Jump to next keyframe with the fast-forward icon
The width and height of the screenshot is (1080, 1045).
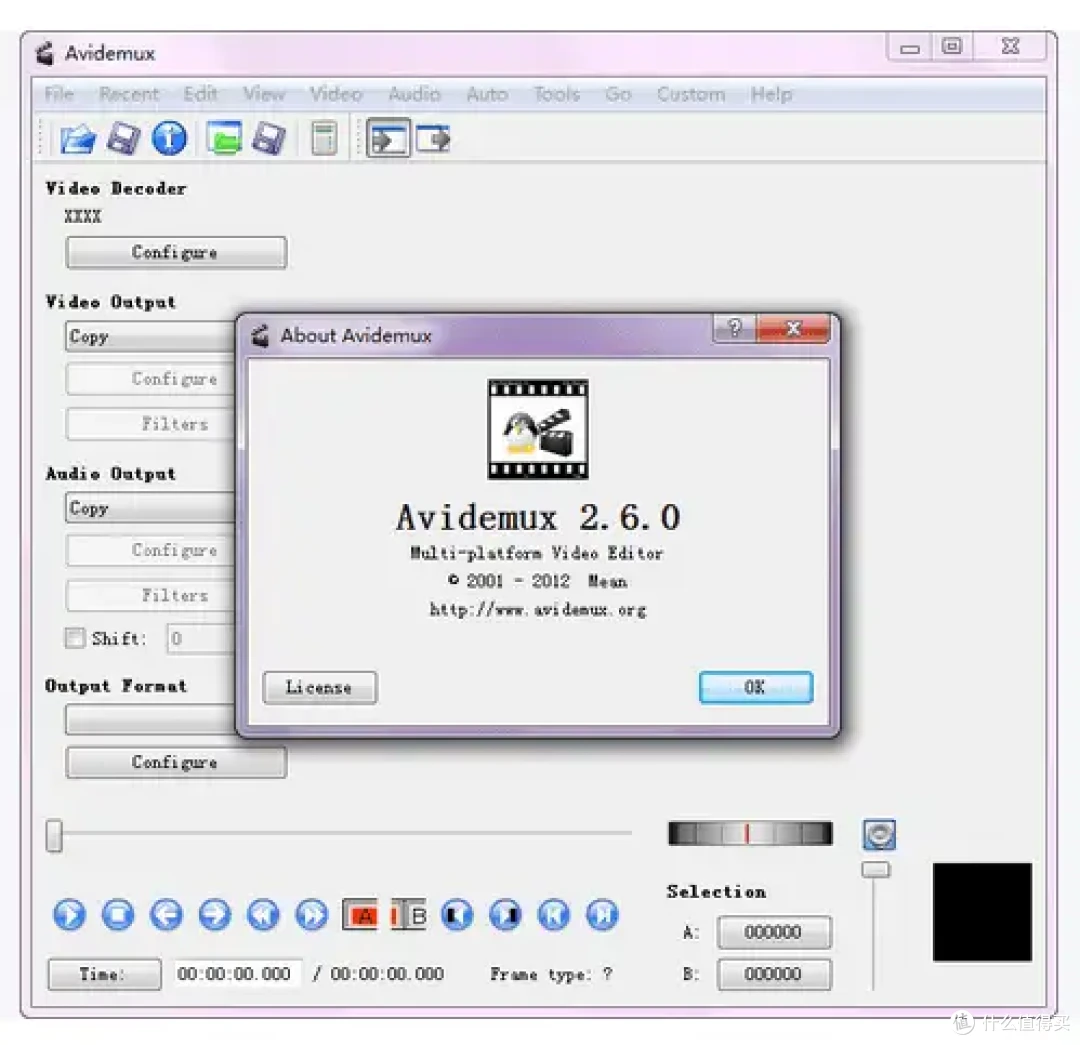coord(312,915)
